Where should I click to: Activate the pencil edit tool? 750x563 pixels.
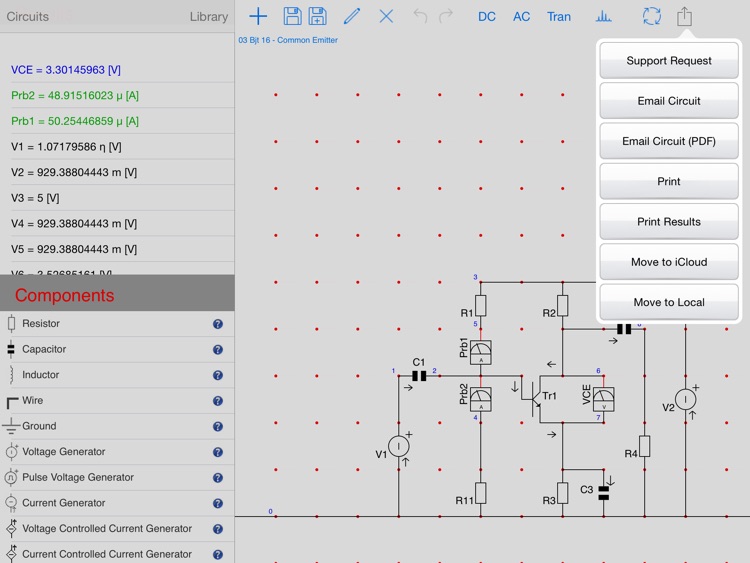[352, 16]
